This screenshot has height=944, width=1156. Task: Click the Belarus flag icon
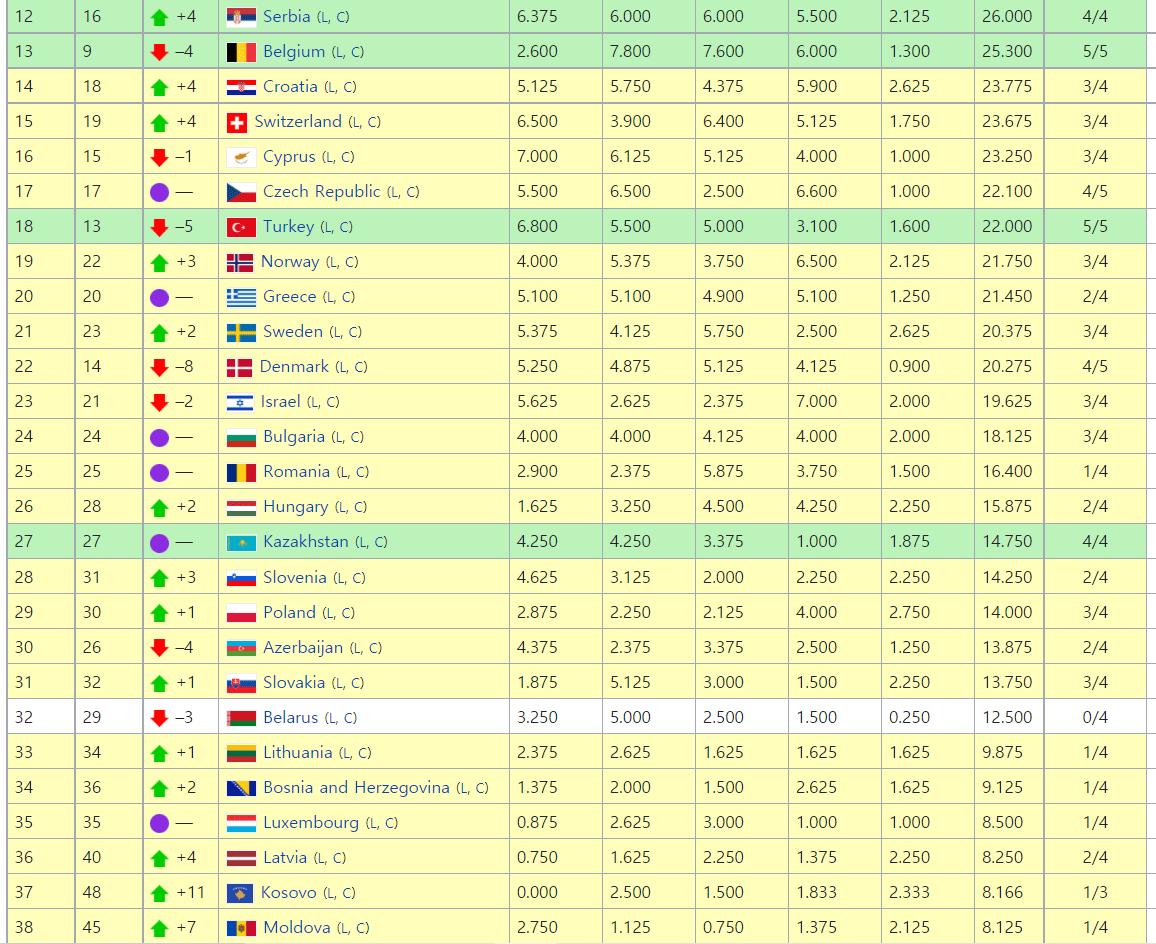pyautogui.click(x=241, y=718)
